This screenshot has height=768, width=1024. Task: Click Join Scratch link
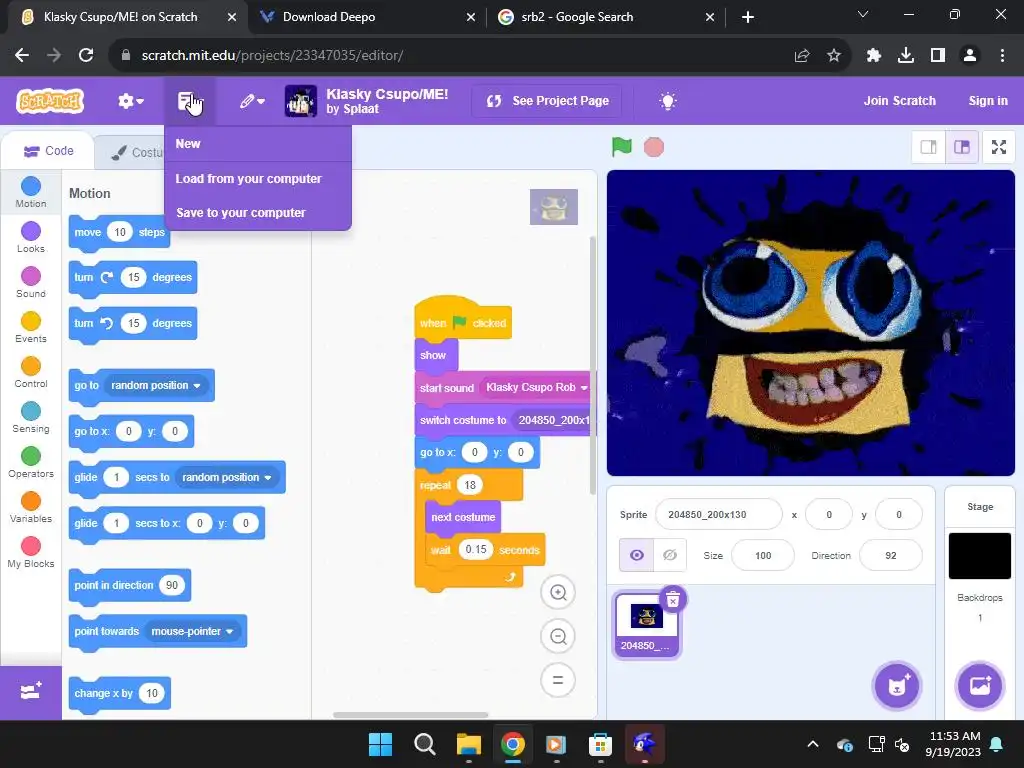pos(899,101)
